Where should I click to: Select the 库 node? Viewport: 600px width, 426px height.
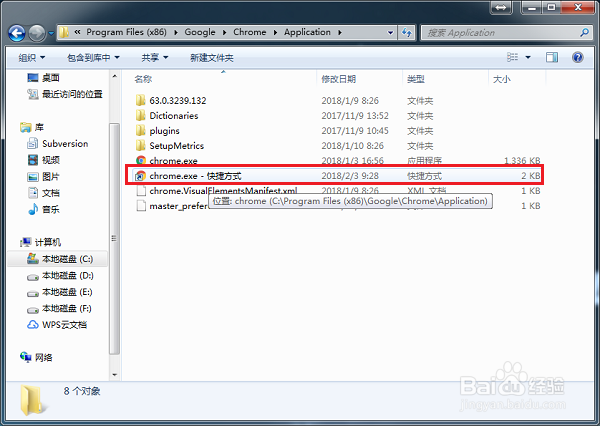[x=32, y=127]
